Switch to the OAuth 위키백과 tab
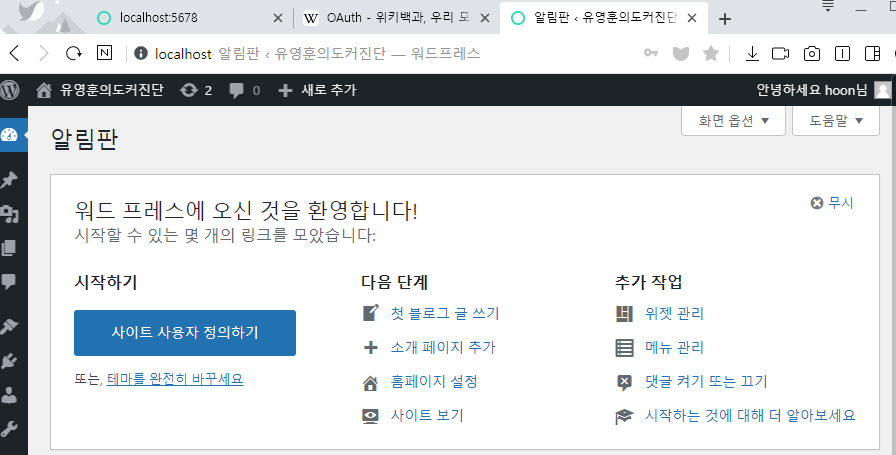The height and width of the screenshot is (455, 896). (x=398, y=18)
